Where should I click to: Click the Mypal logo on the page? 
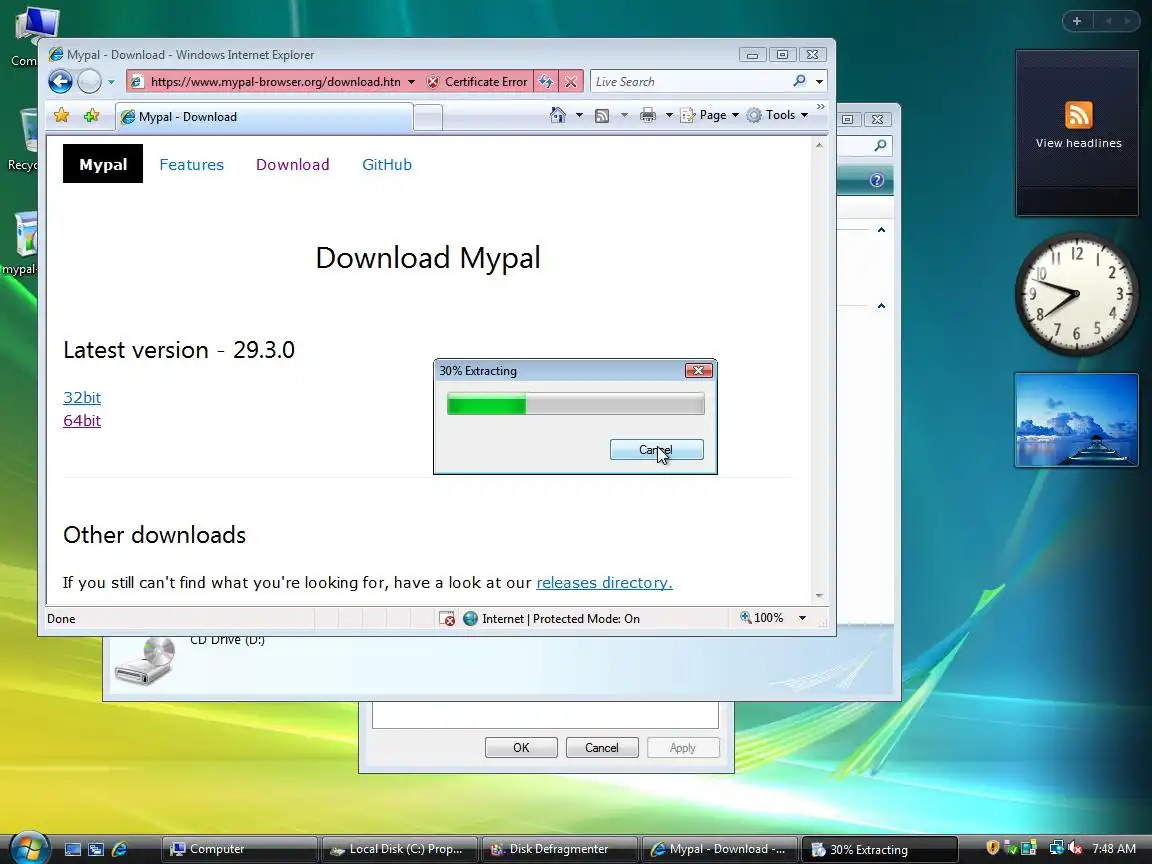coord(103,164)
